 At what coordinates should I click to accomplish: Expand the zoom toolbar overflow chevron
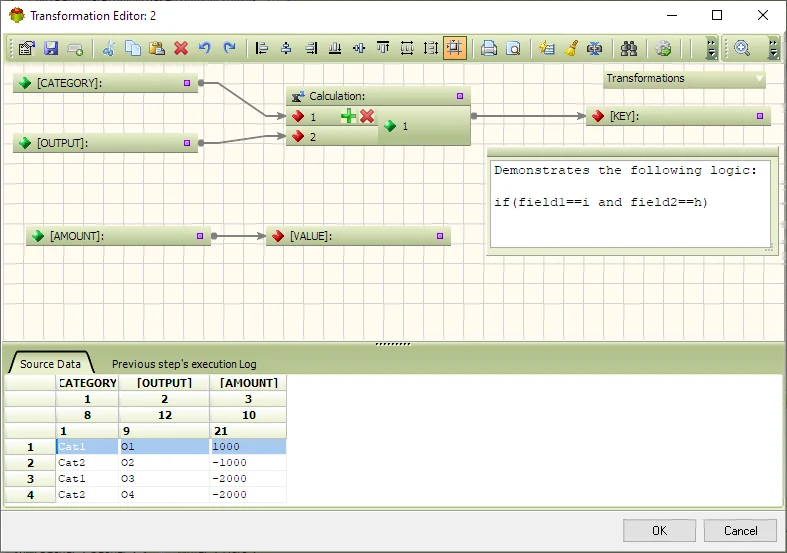(x=773, y=48)
